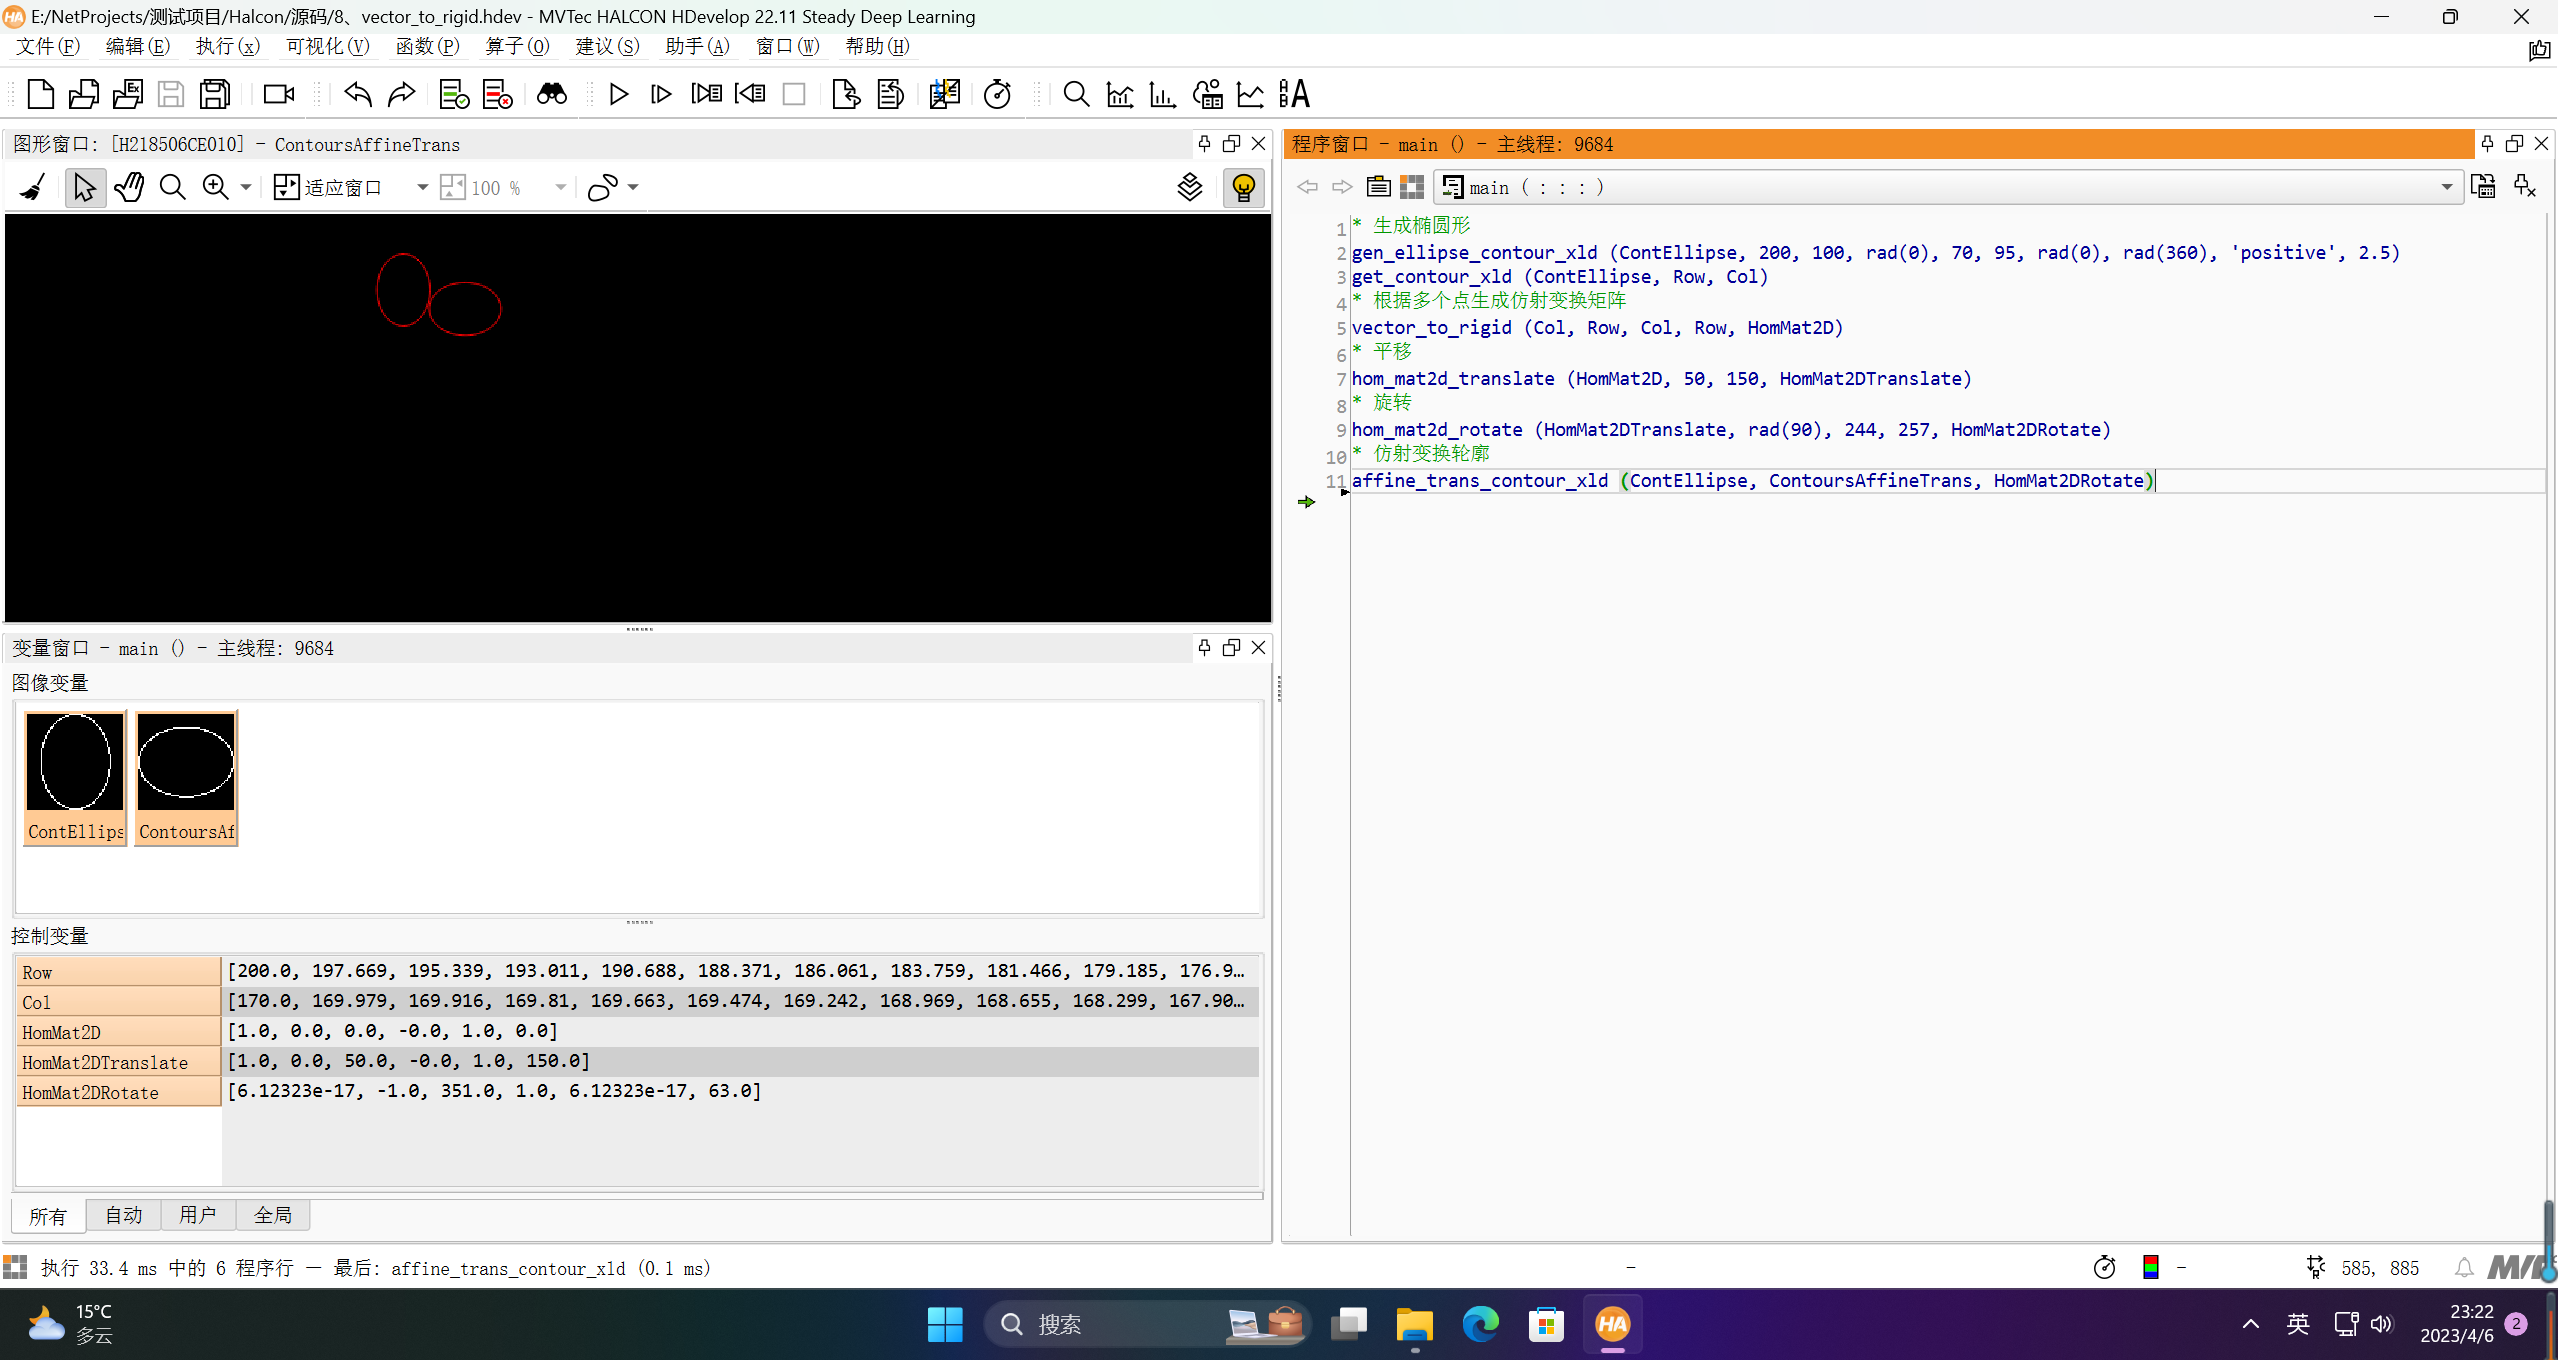2558x1360 pixels.
Task: Open the main procedure selector dropdown
Action: click(2446, 187)
